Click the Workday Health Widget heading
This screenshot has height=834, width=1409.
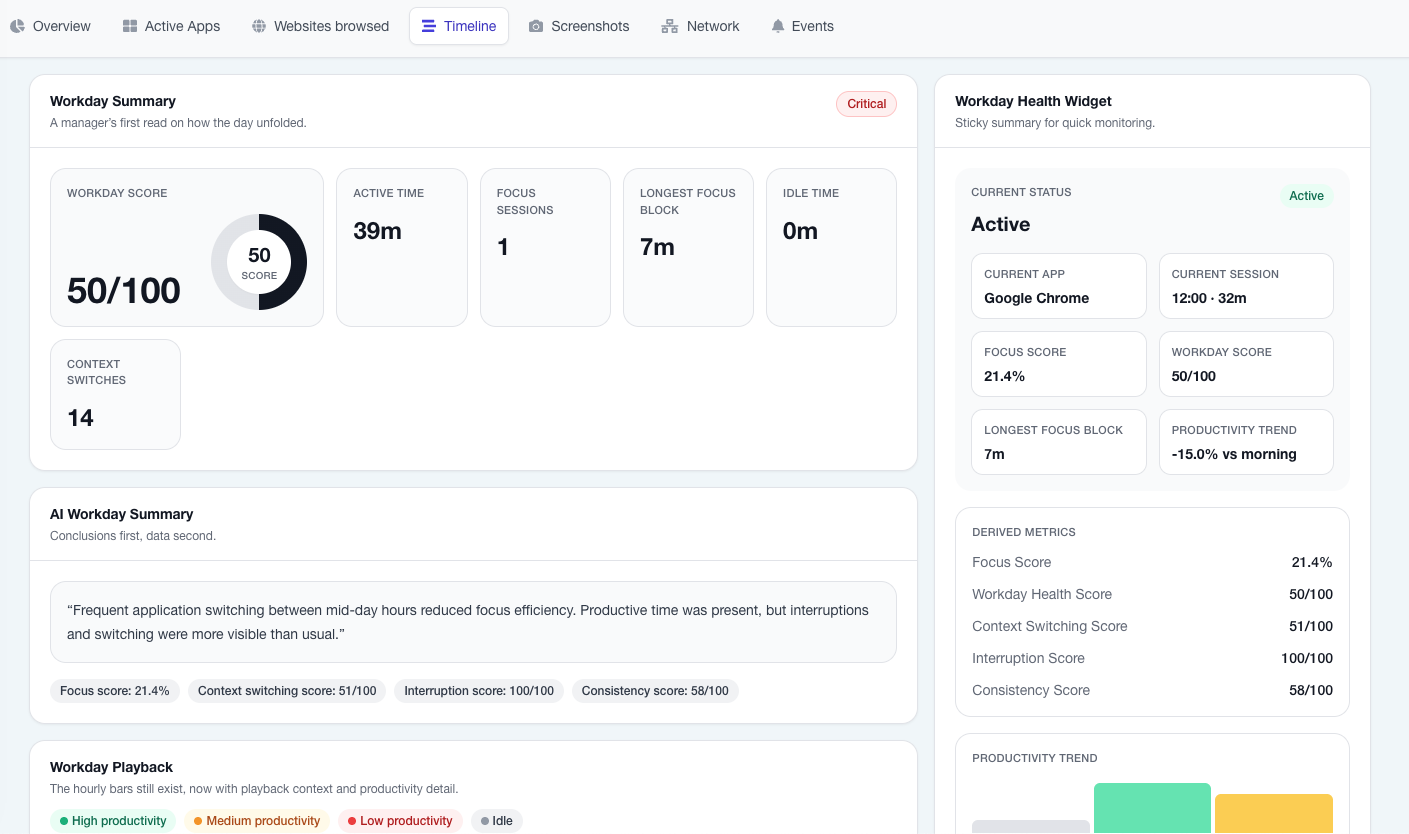(1033, 101)
